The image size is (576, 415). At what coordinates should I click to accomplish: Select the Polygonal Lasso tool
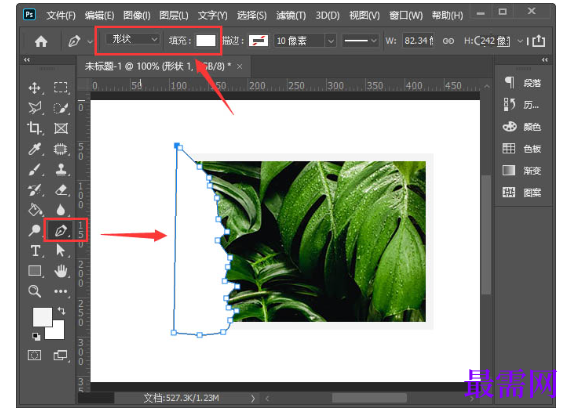(x=35, y=108)
